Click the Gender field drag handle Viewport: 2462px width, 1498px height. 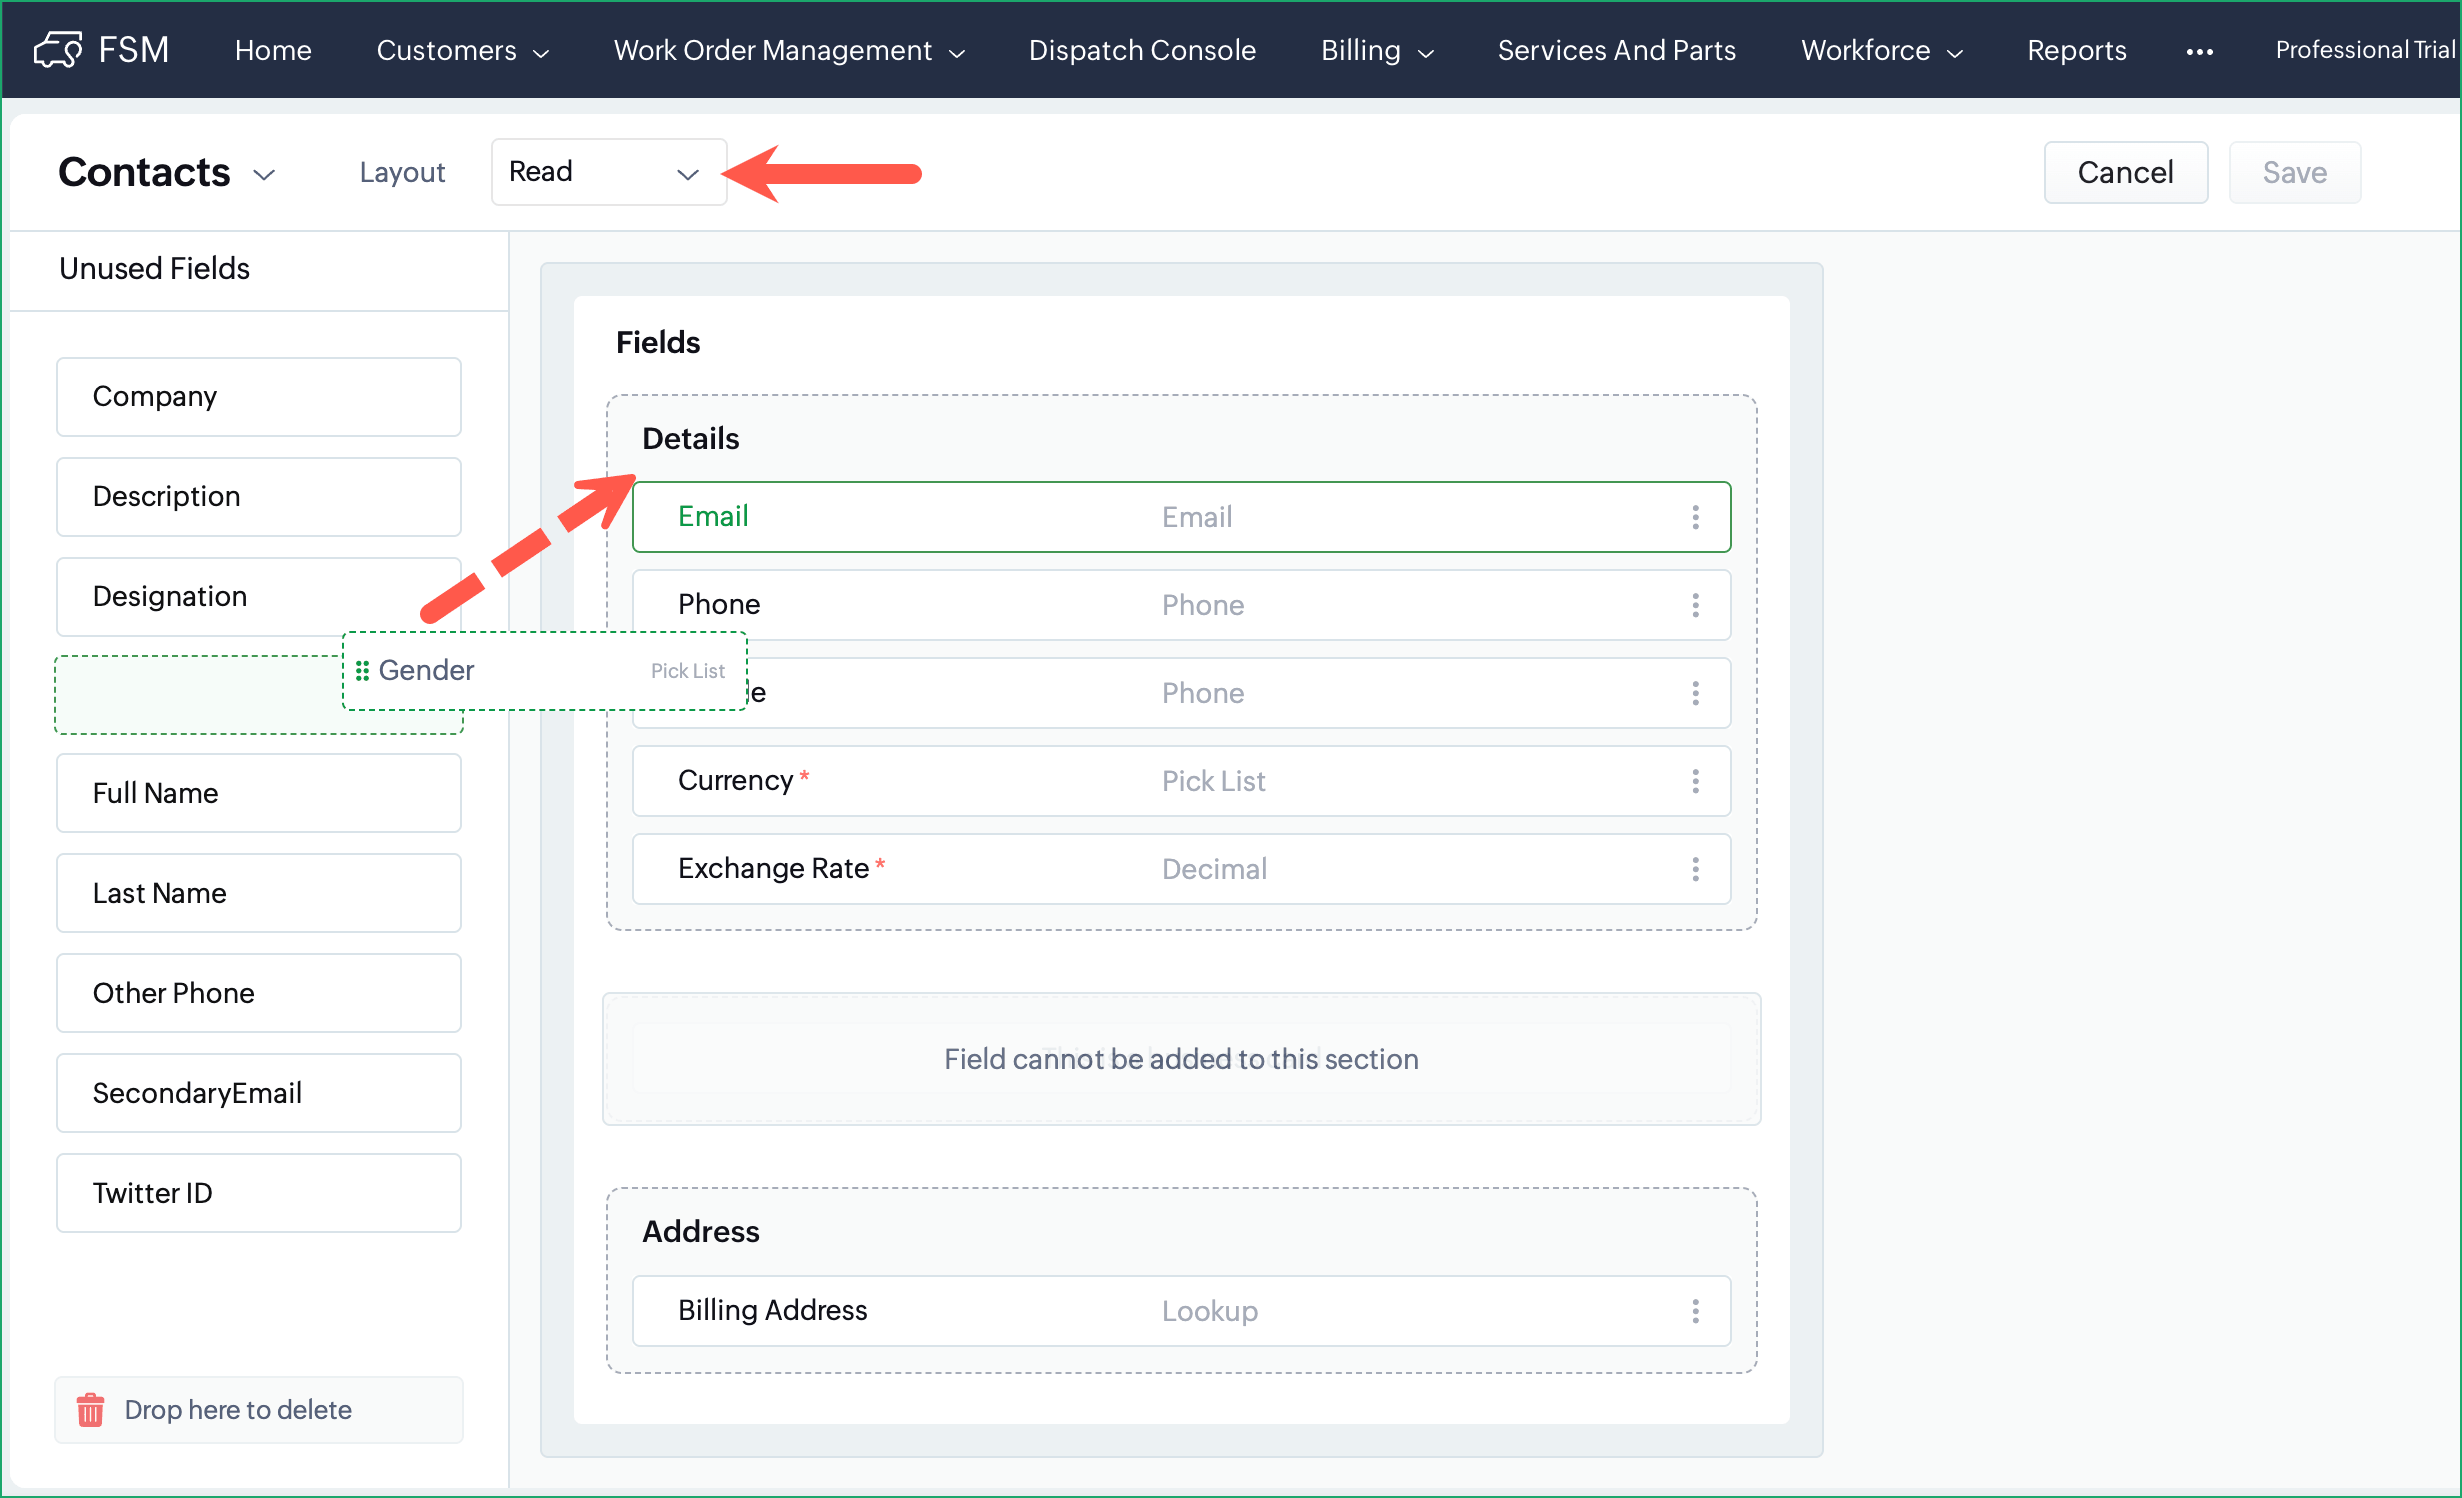(362, 671)
